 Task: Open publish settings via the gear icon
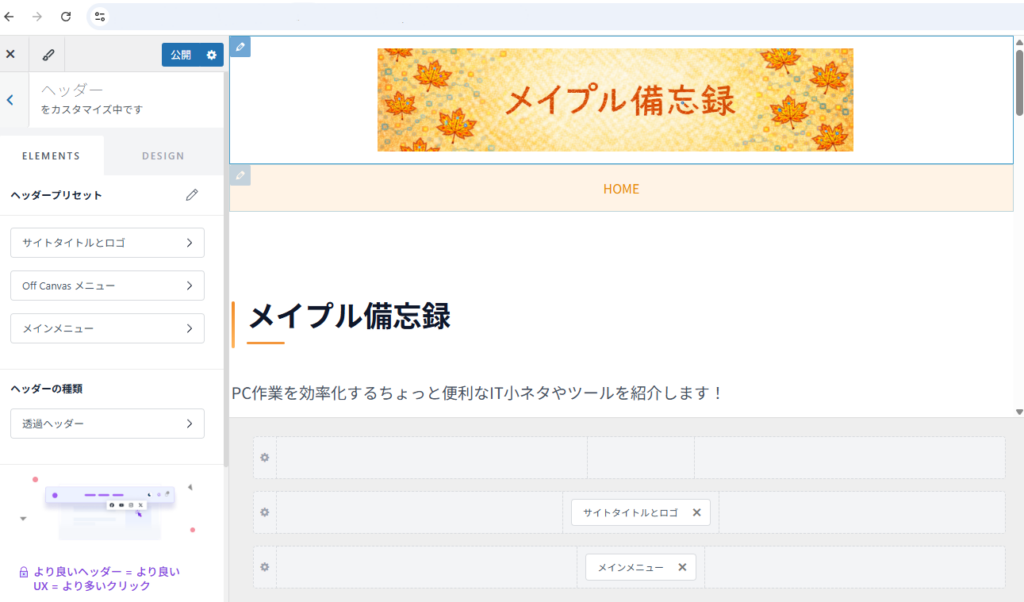coord(211,55)
